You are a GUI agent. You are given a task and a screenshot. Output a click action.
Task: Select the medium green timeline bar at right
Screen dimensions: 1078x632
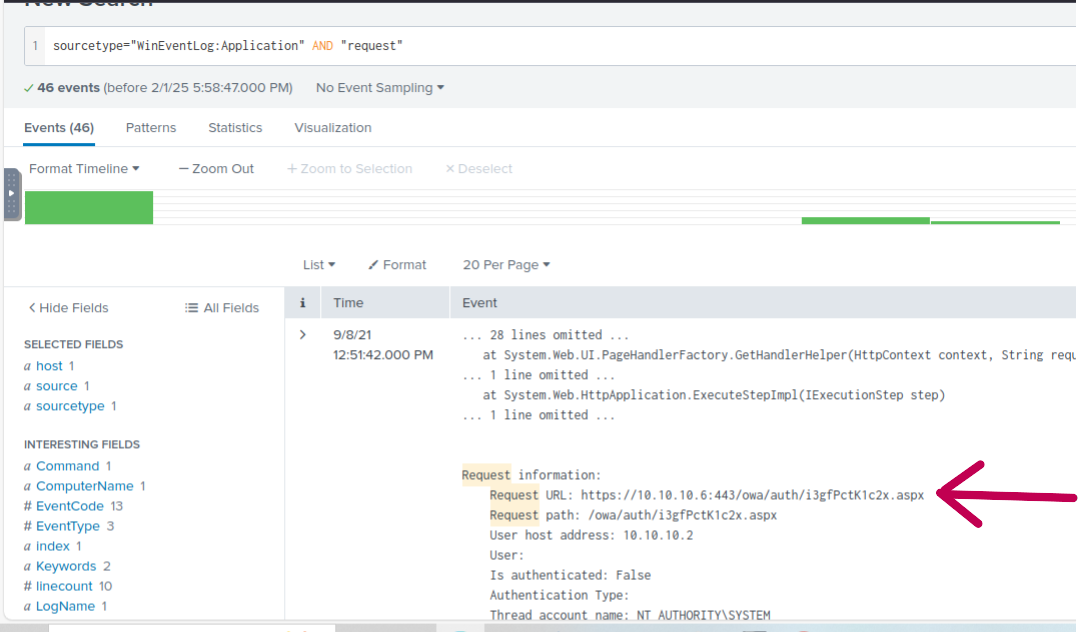866,221
